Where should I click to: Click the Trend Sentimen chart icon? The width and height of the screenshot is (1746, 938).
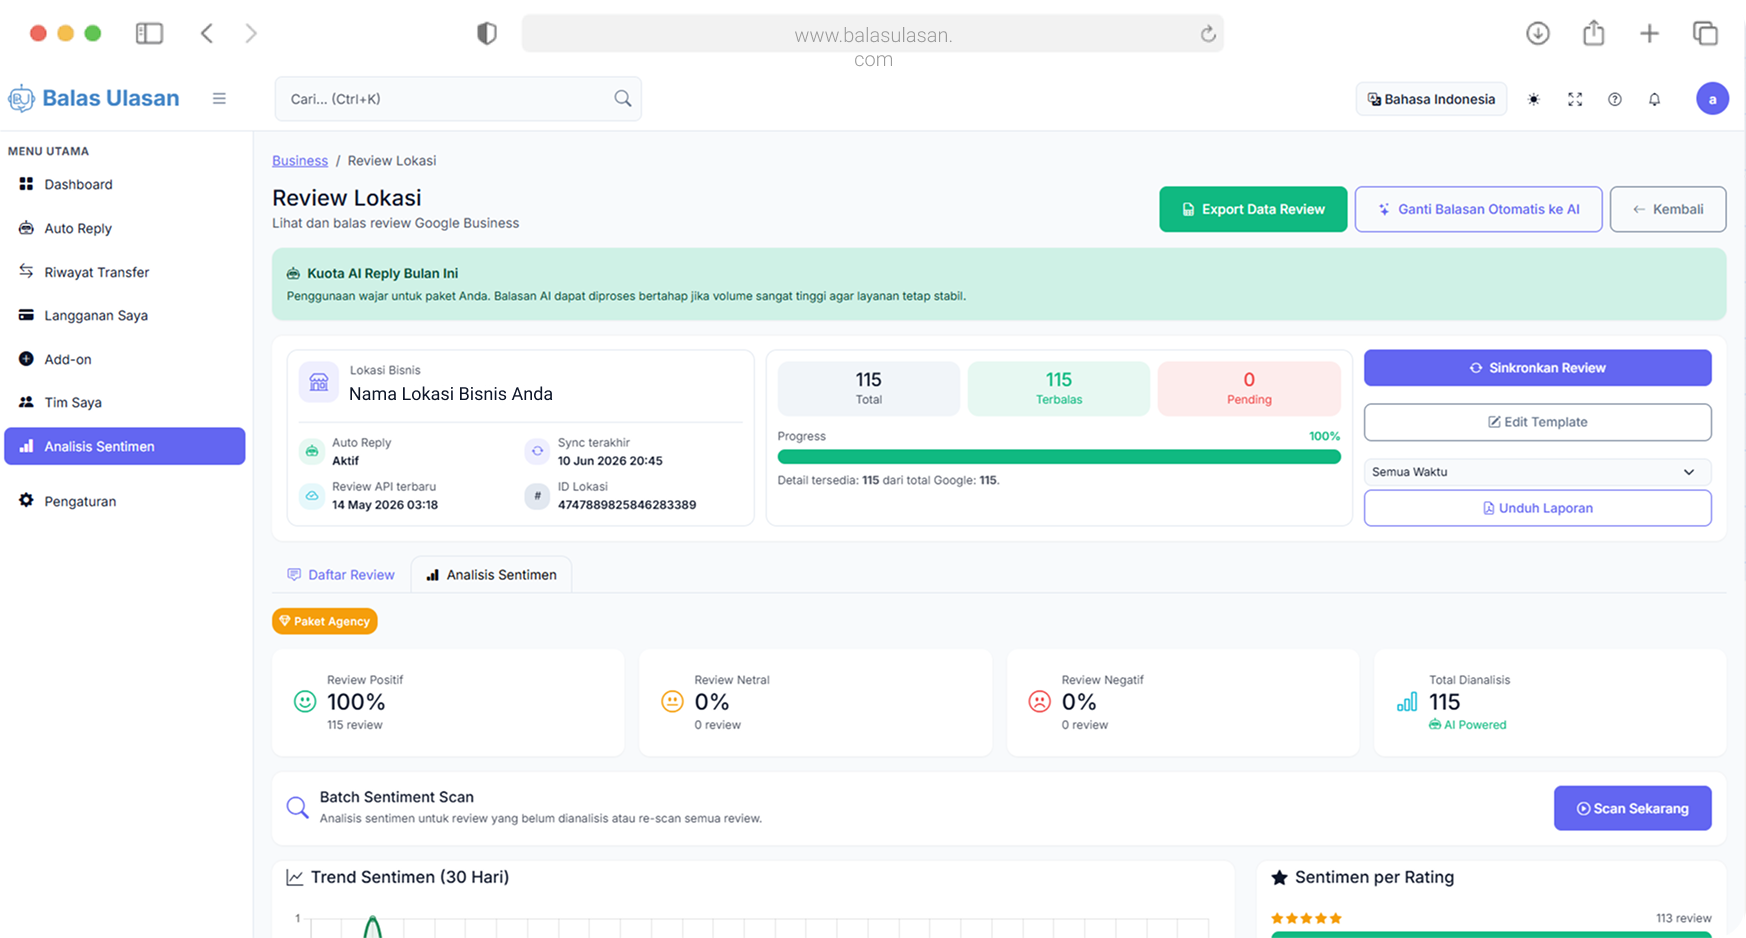294,877
